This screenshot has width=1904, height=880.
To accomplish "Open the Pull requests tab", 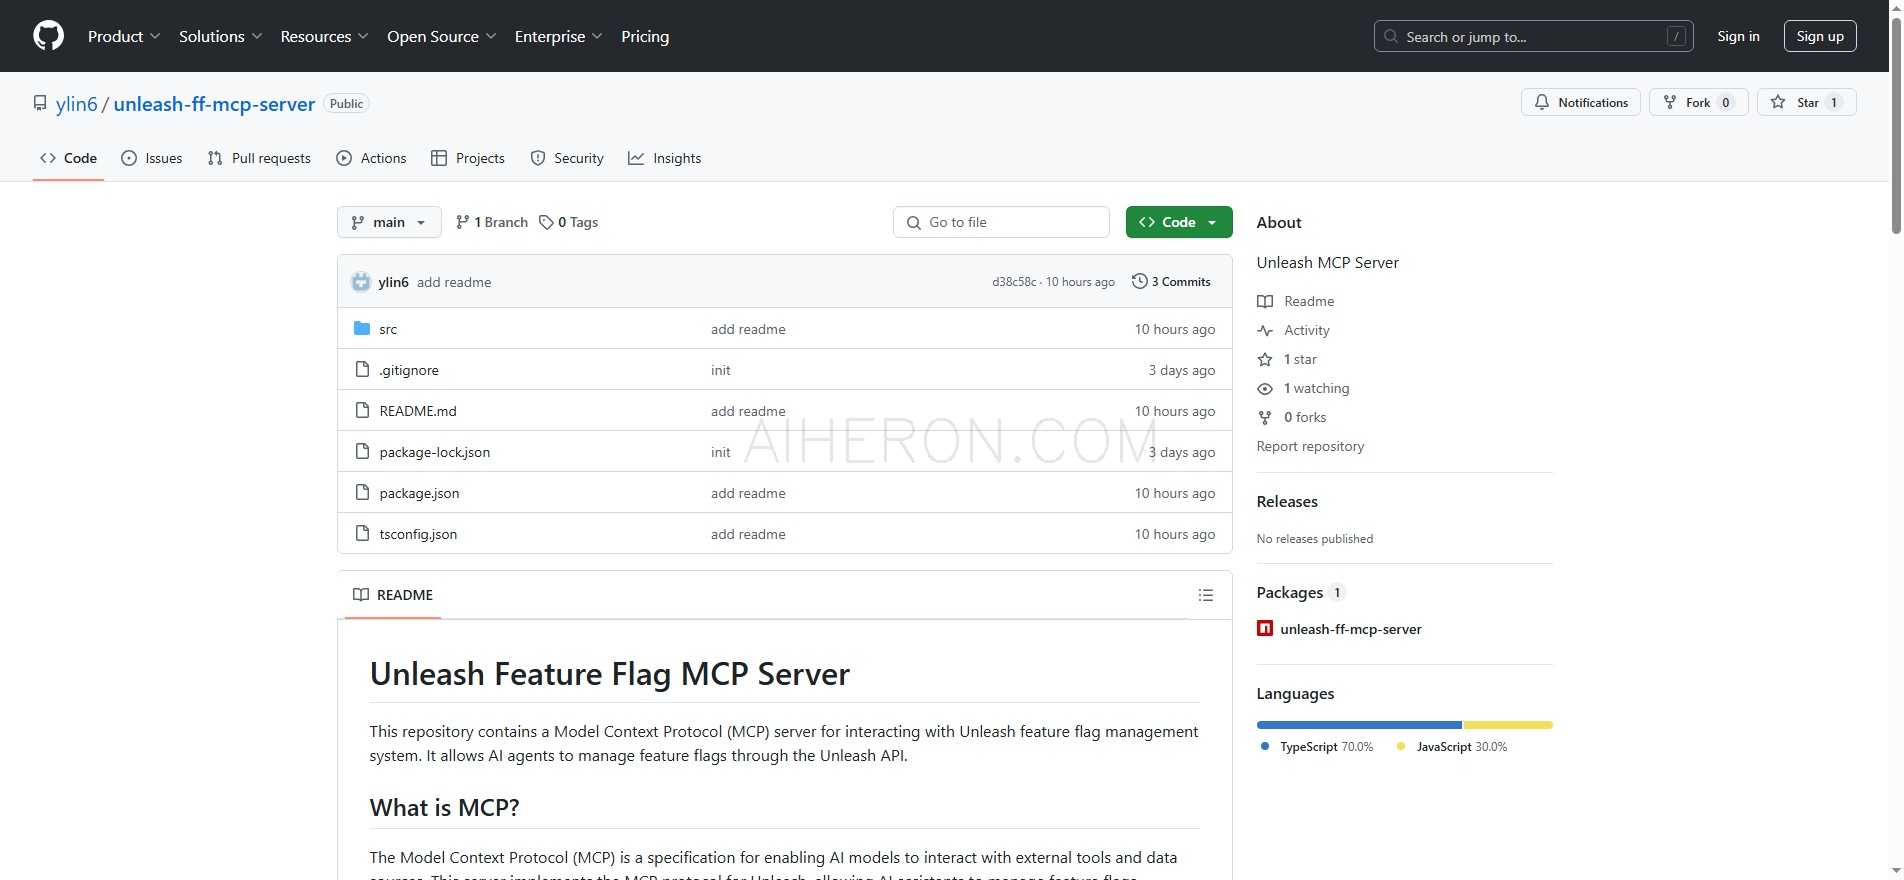I will click(259, 158).
